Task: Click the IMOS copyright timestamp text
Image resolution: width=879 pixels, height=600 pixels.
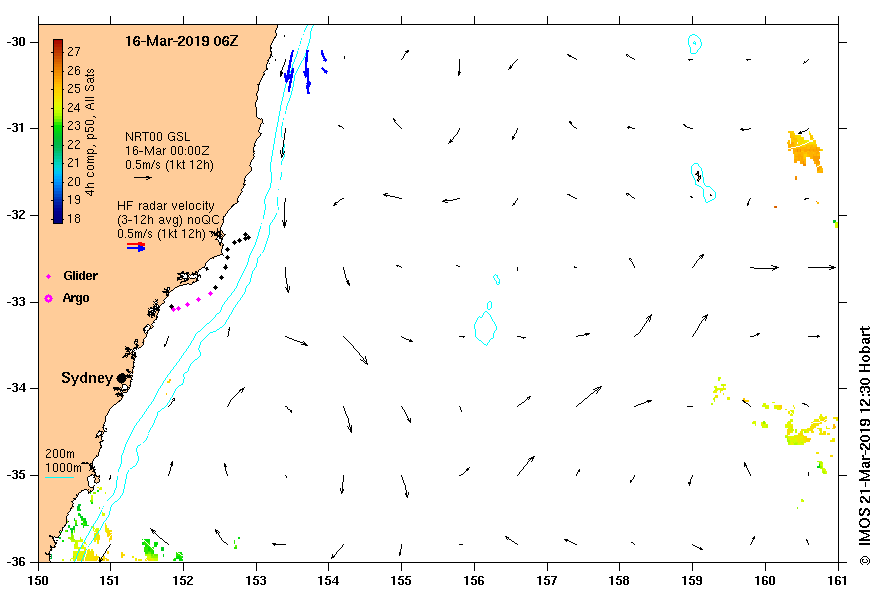Action: [864, 445]
